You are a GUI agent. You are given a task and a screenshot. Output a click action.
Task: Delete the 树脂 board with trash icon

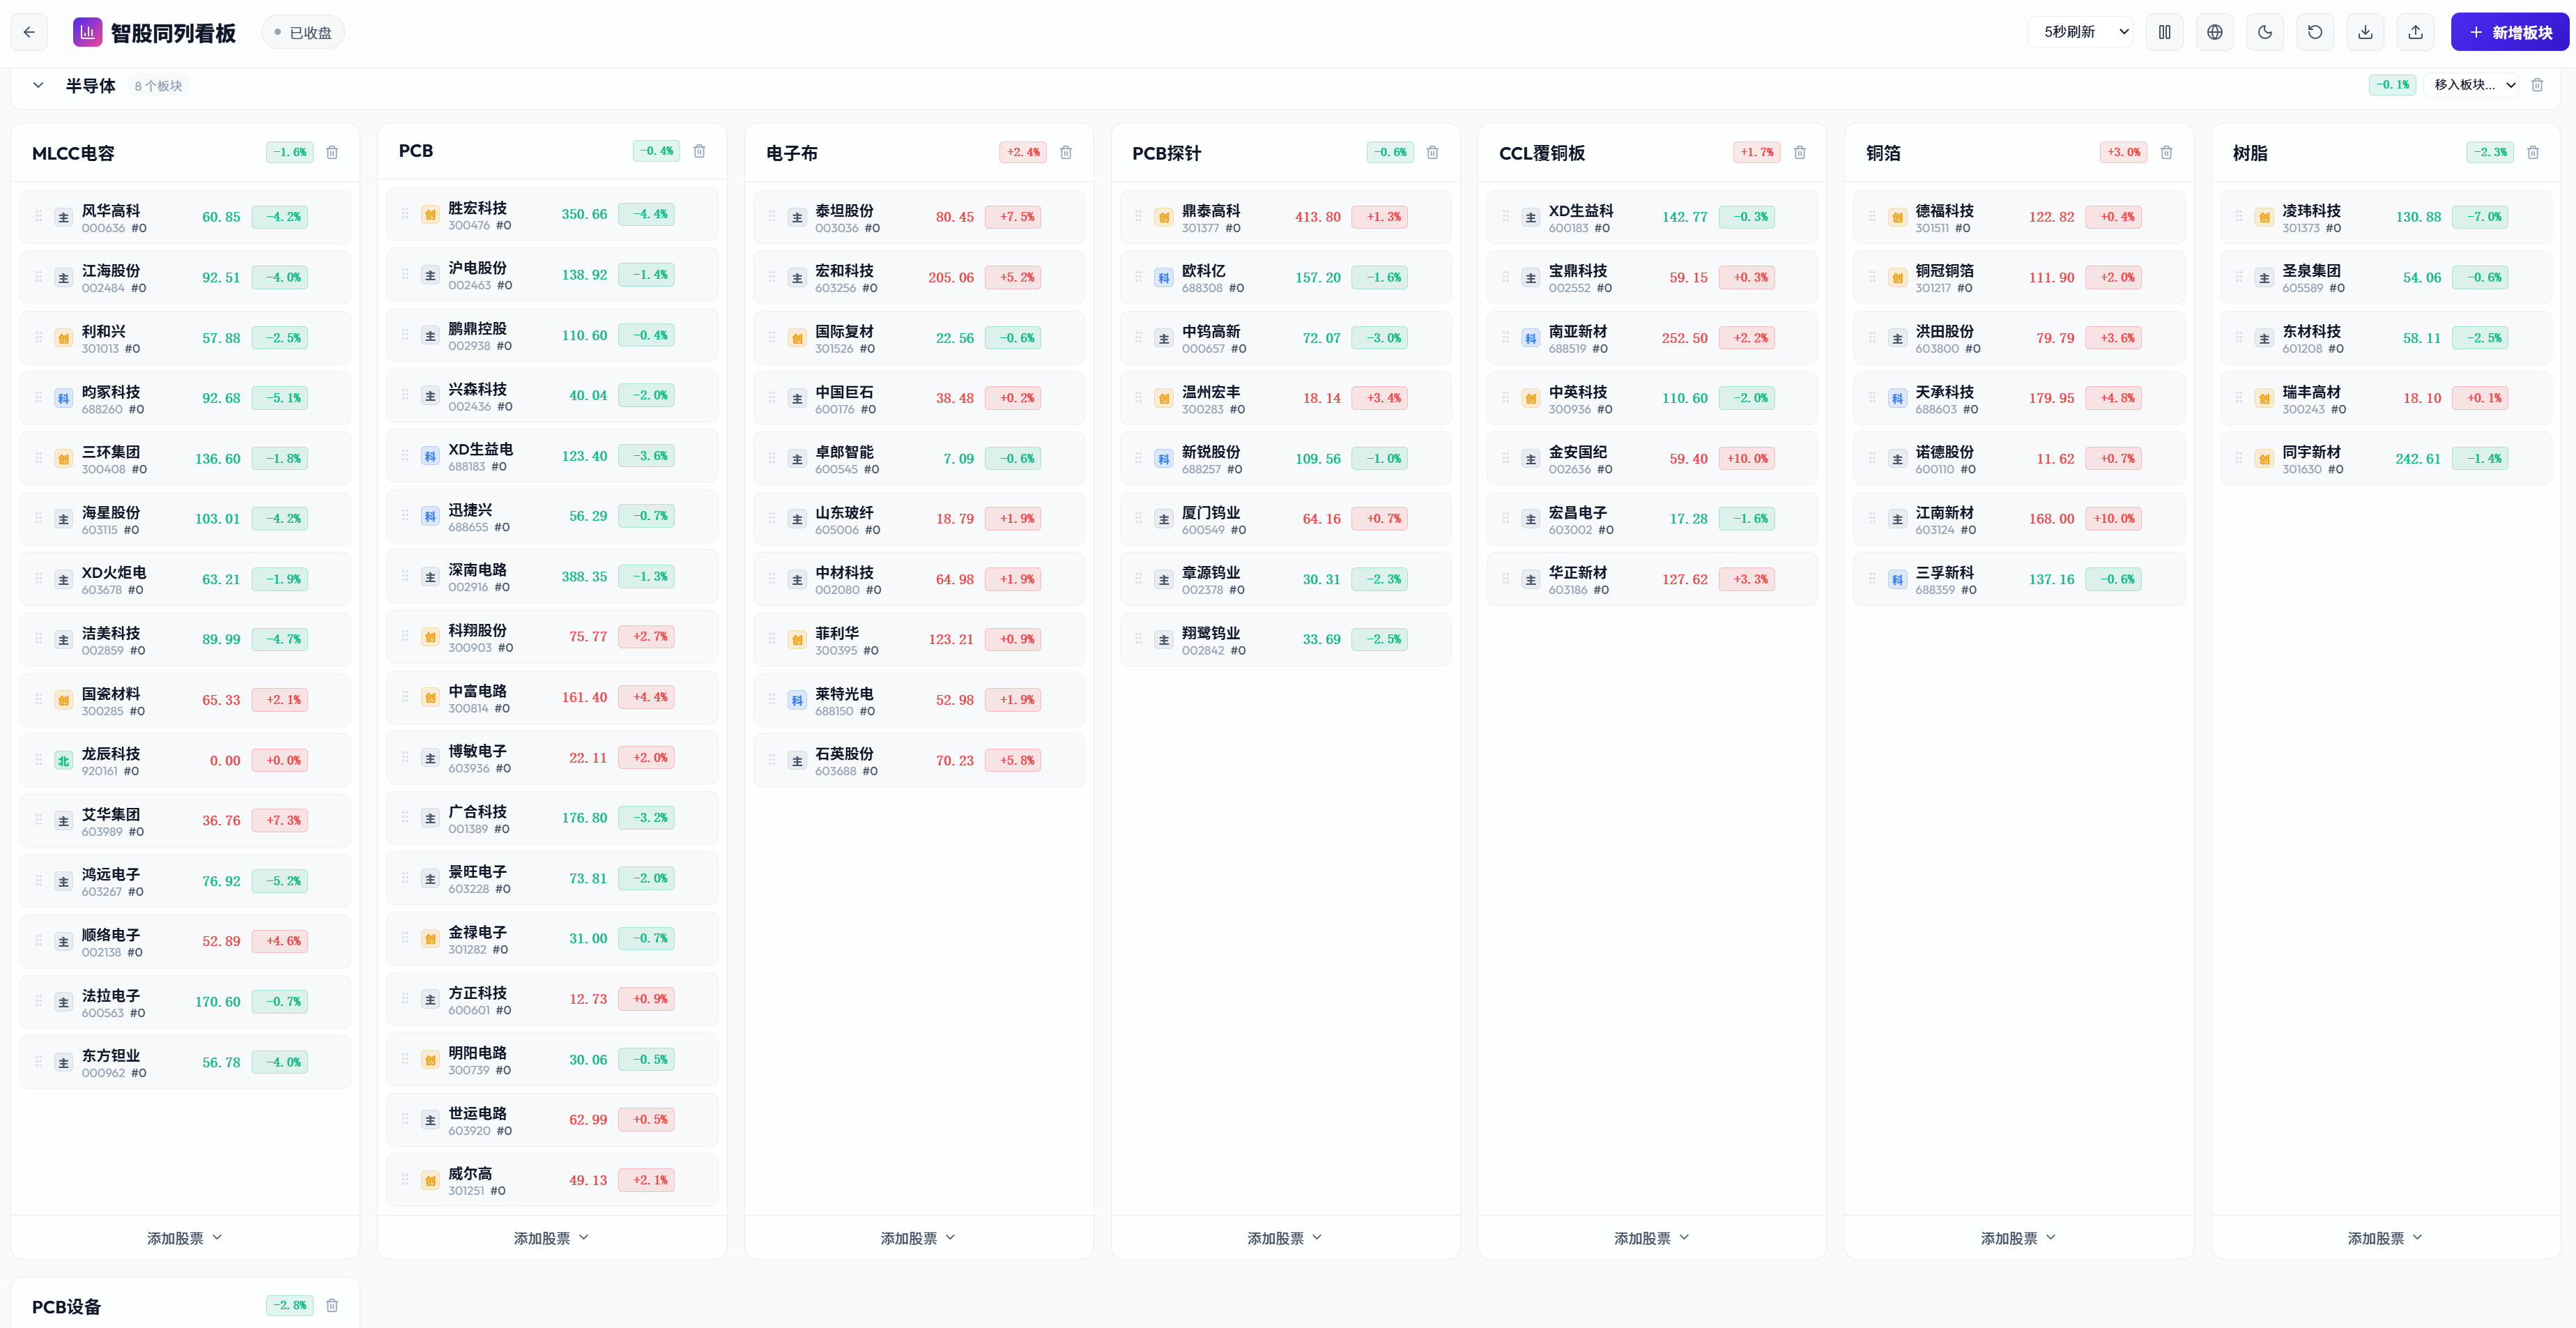click(2533, 152)
